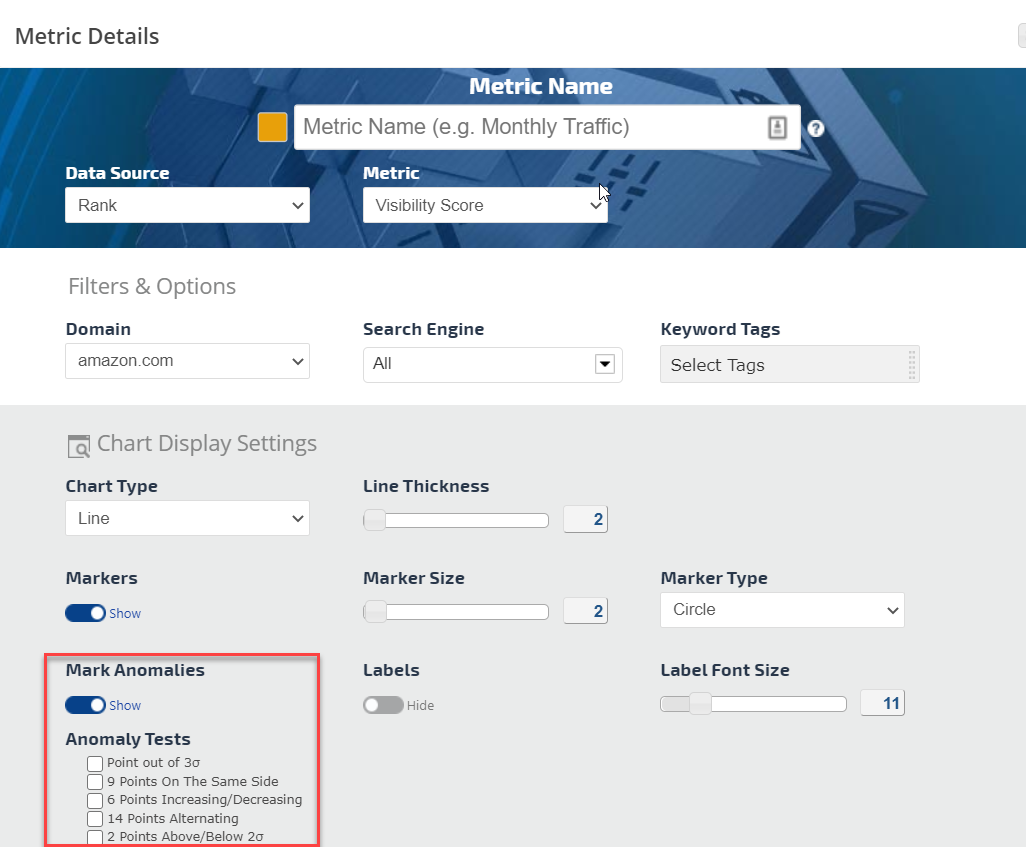Enable the Labels toggle

[x=383, y=705]
